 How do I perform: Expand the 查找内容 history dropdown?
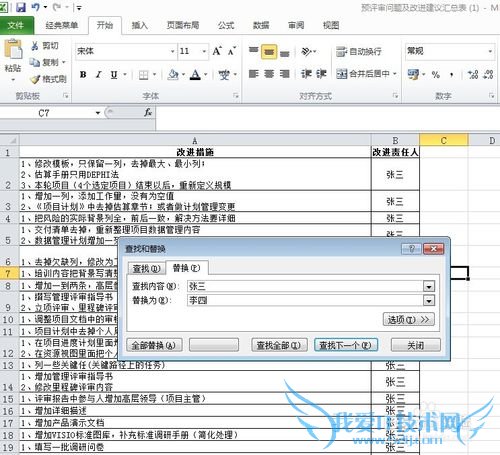[429, 286]
